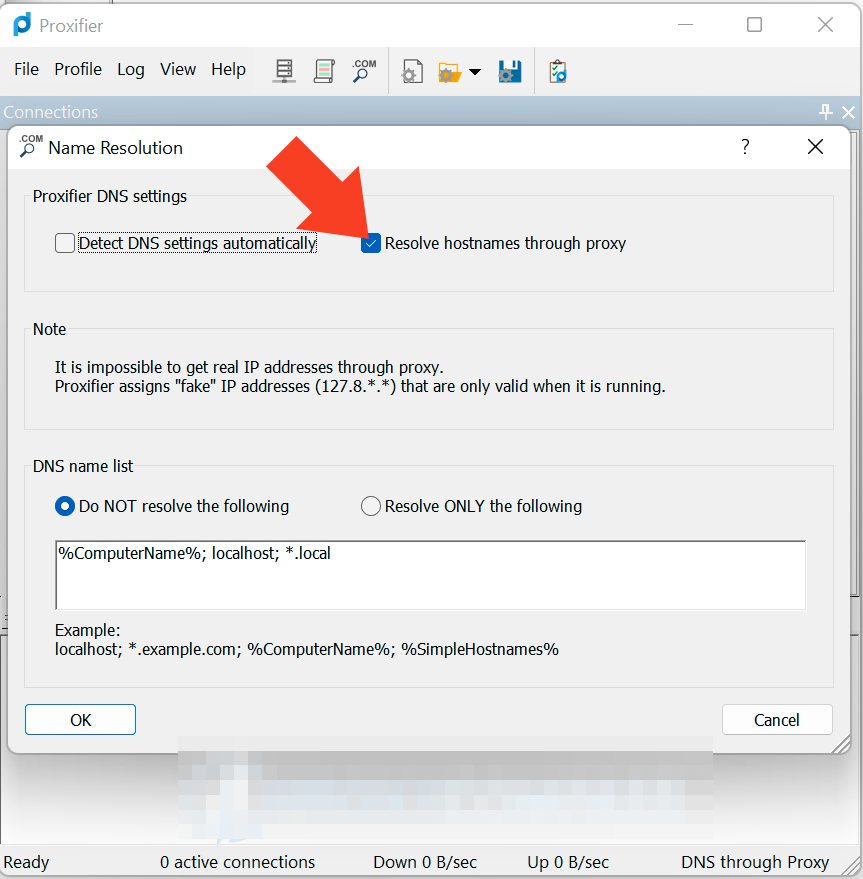Click Save Profile floppy icon
The image size is (863, 879).
tap(510, 72)
